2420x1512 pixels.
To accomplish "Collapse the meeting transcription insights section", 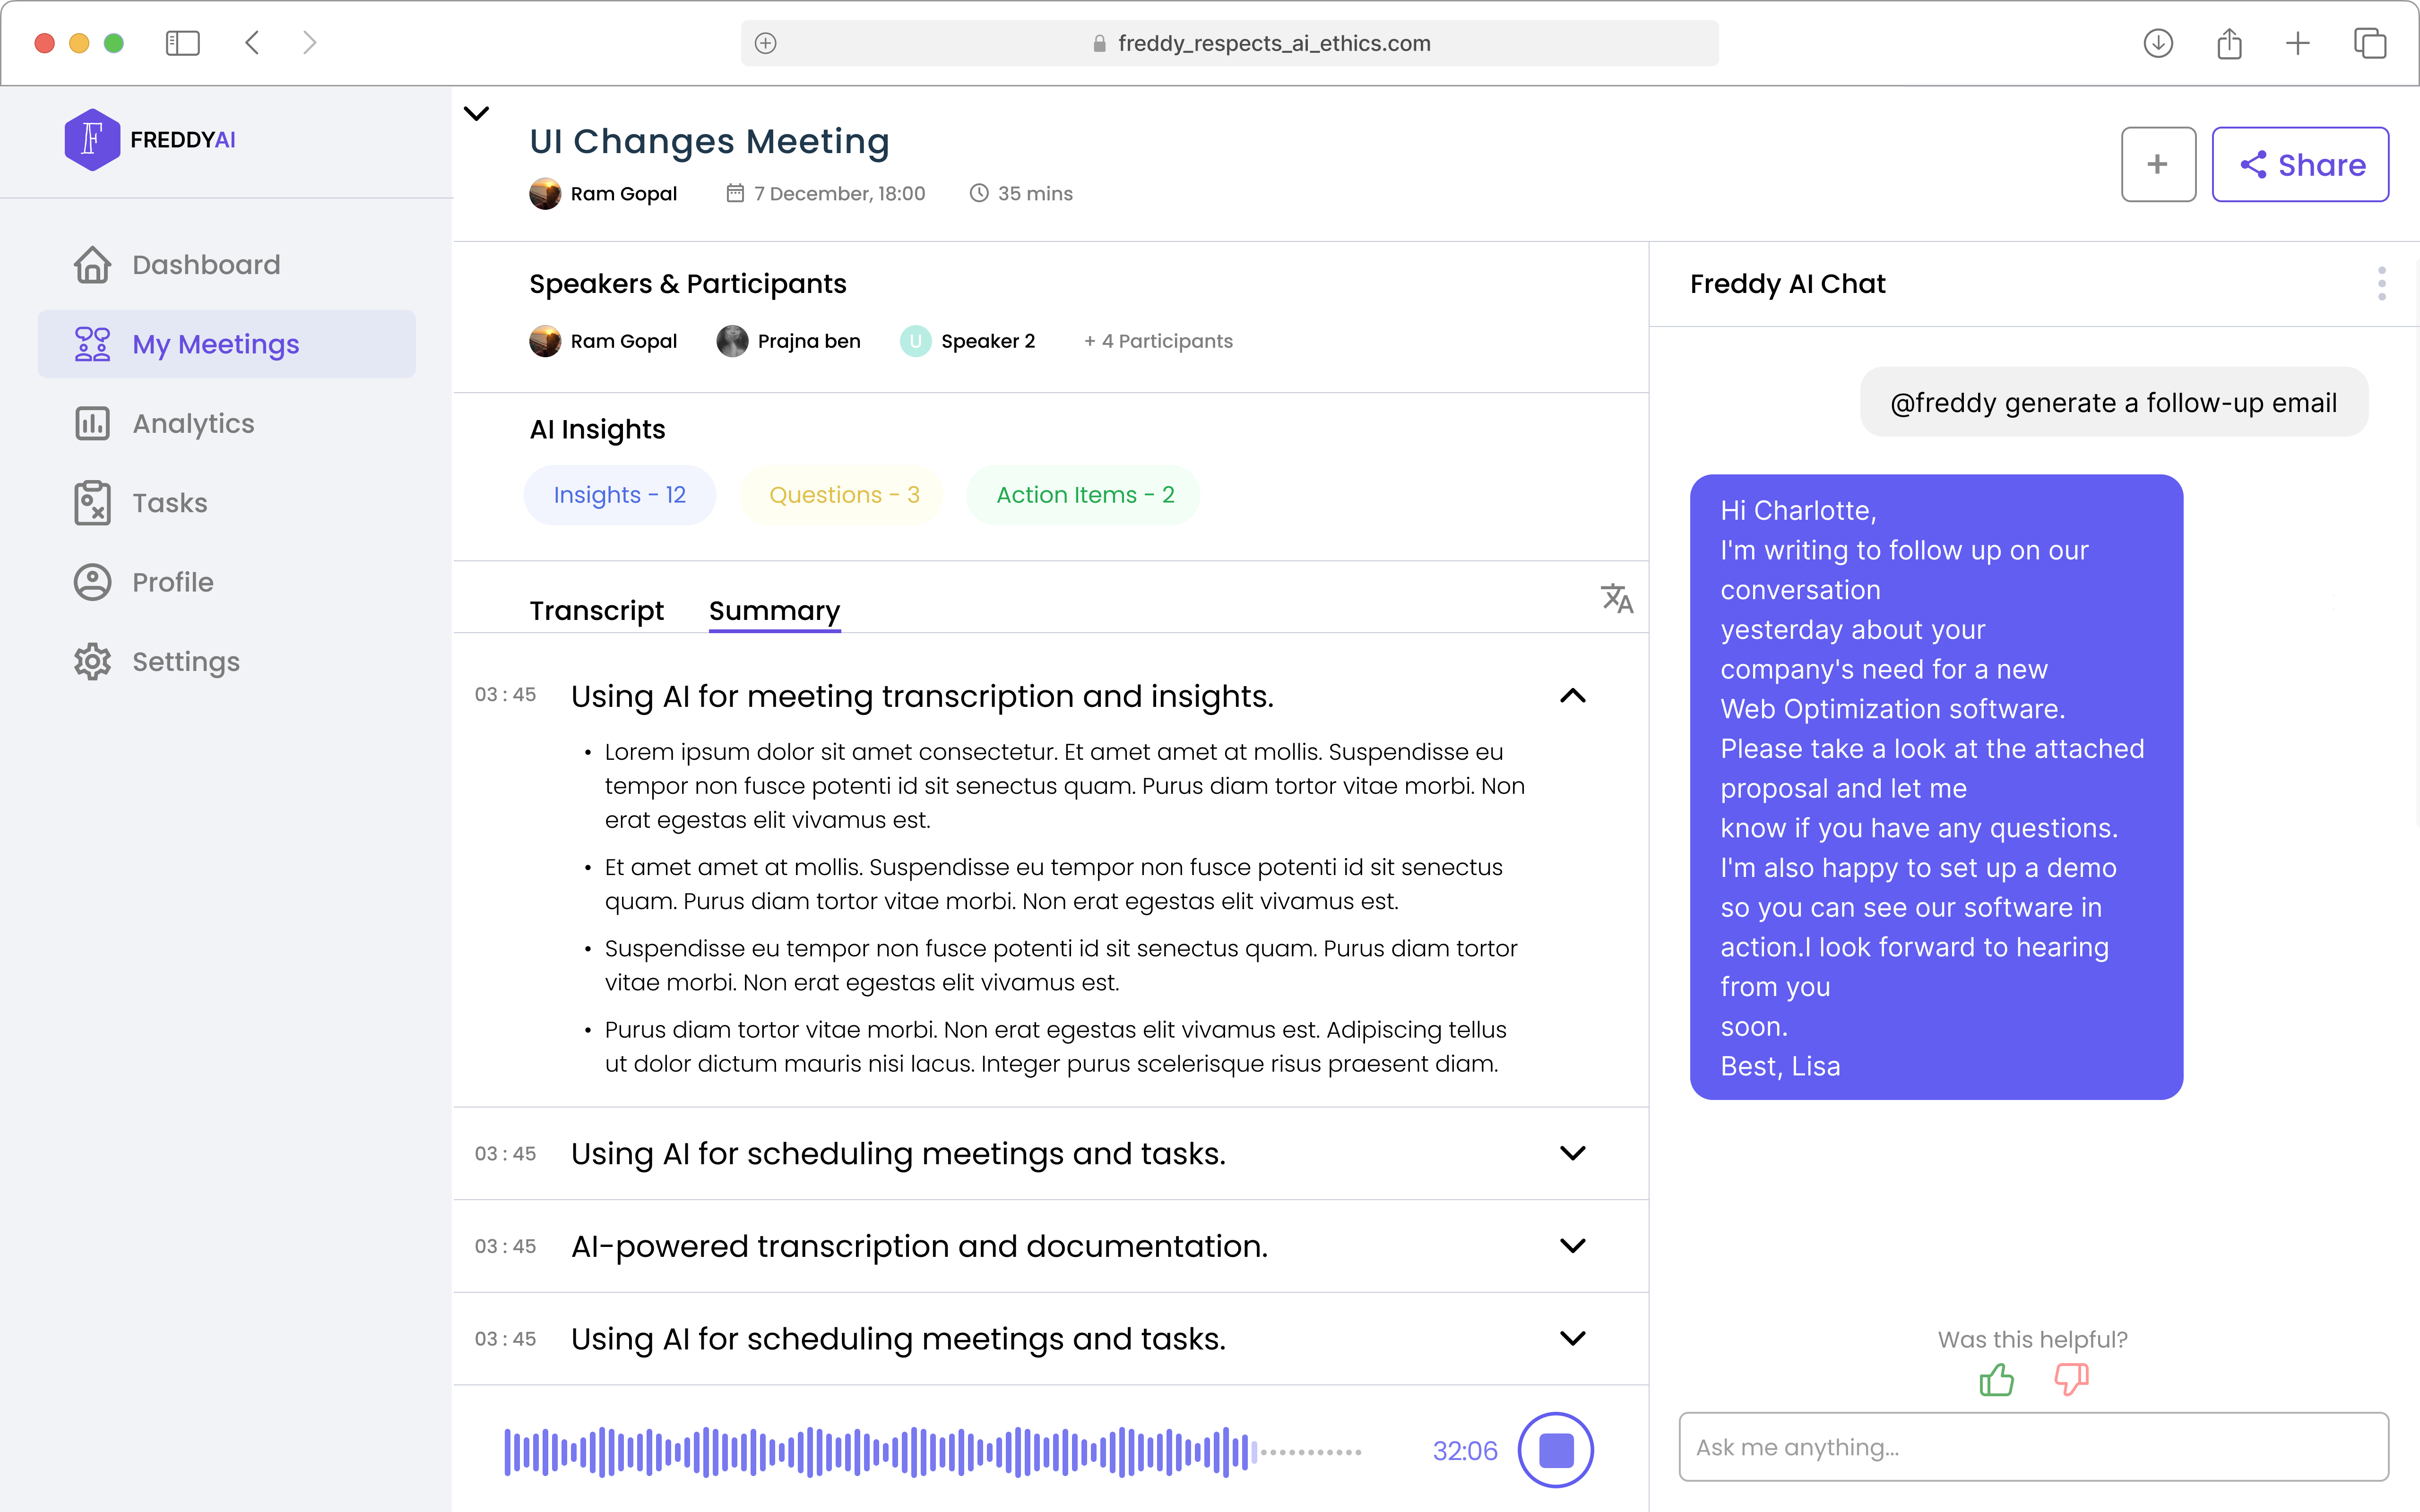I will pos(1572,695).
